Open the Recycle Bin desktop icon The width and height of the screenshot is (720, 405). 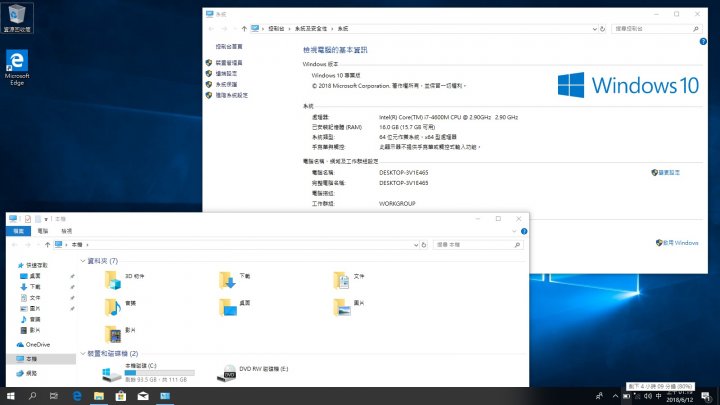click(17, 18)
